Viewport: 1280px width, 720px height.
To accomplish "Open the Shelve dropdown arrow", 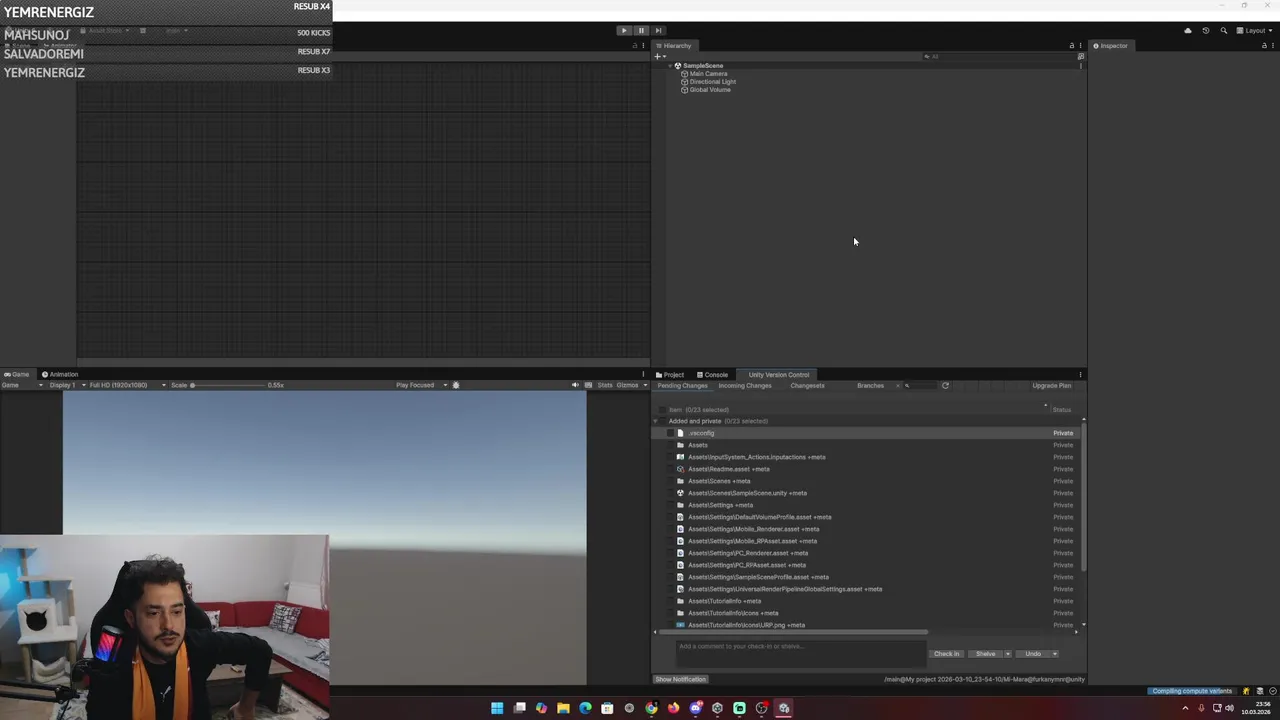I will pos(1008,654).
